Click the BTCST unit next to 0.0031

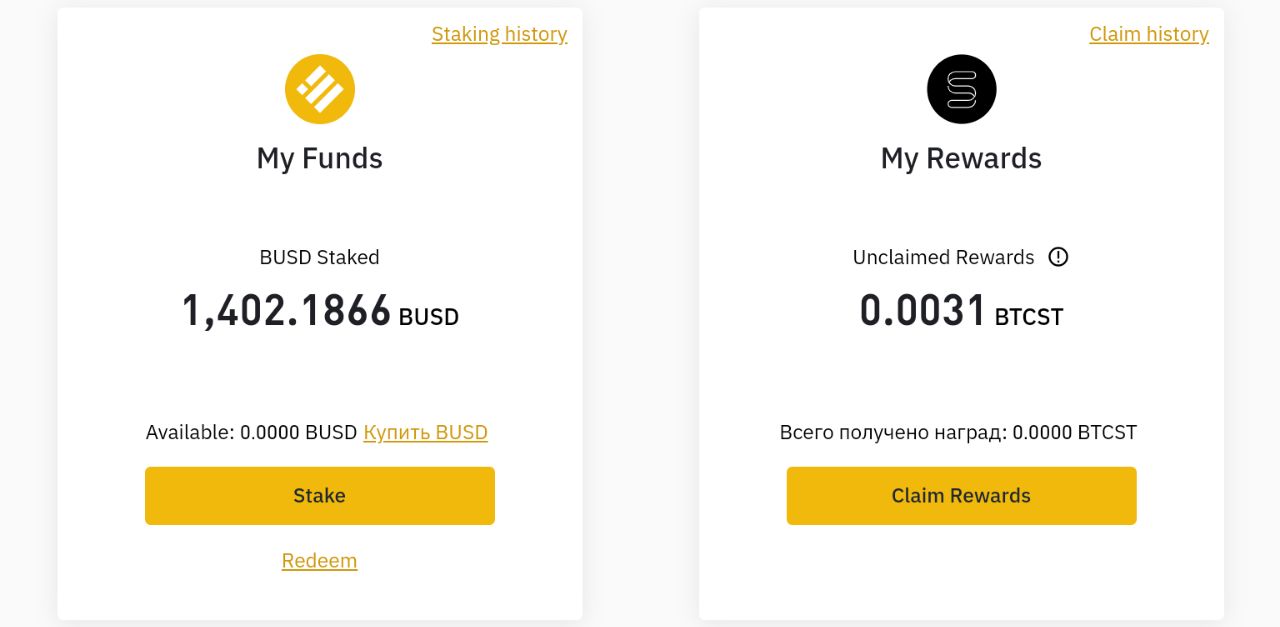1029,317
